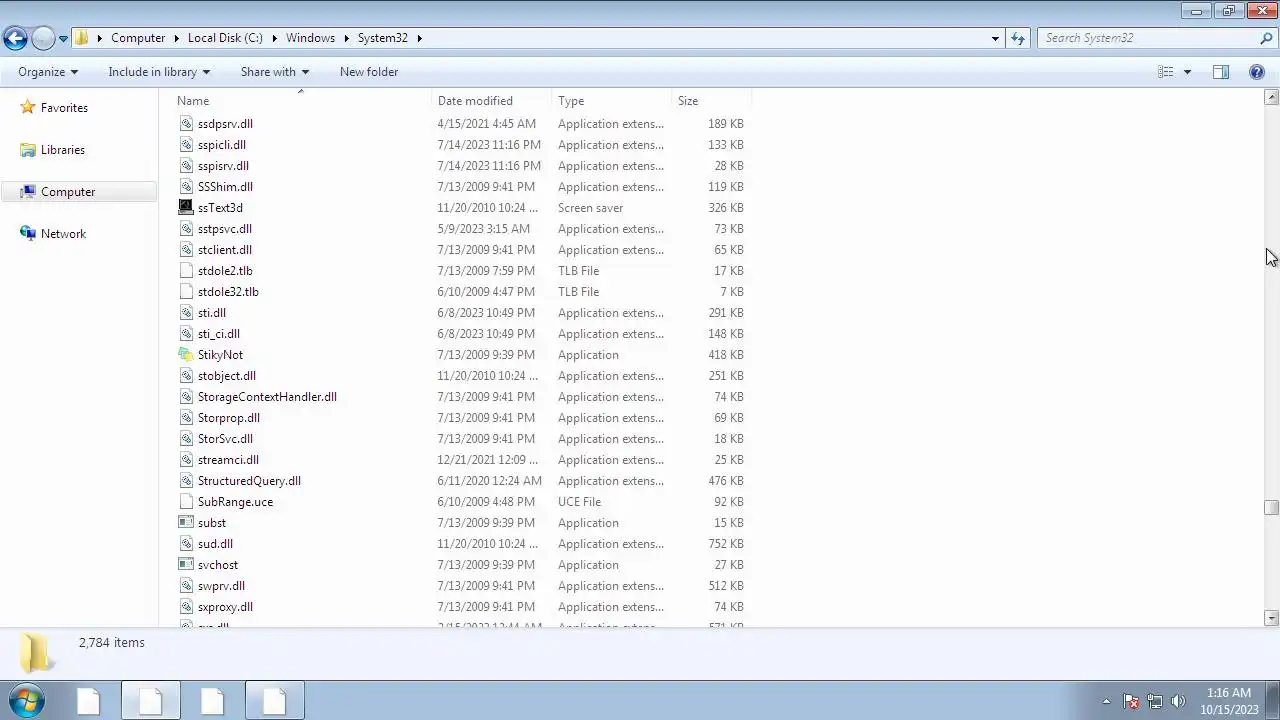Image resolution: width=1280 pixels, height=720 pixels.
Task: Click the stdole32.tlb file icon
Action: pos(186,292)
